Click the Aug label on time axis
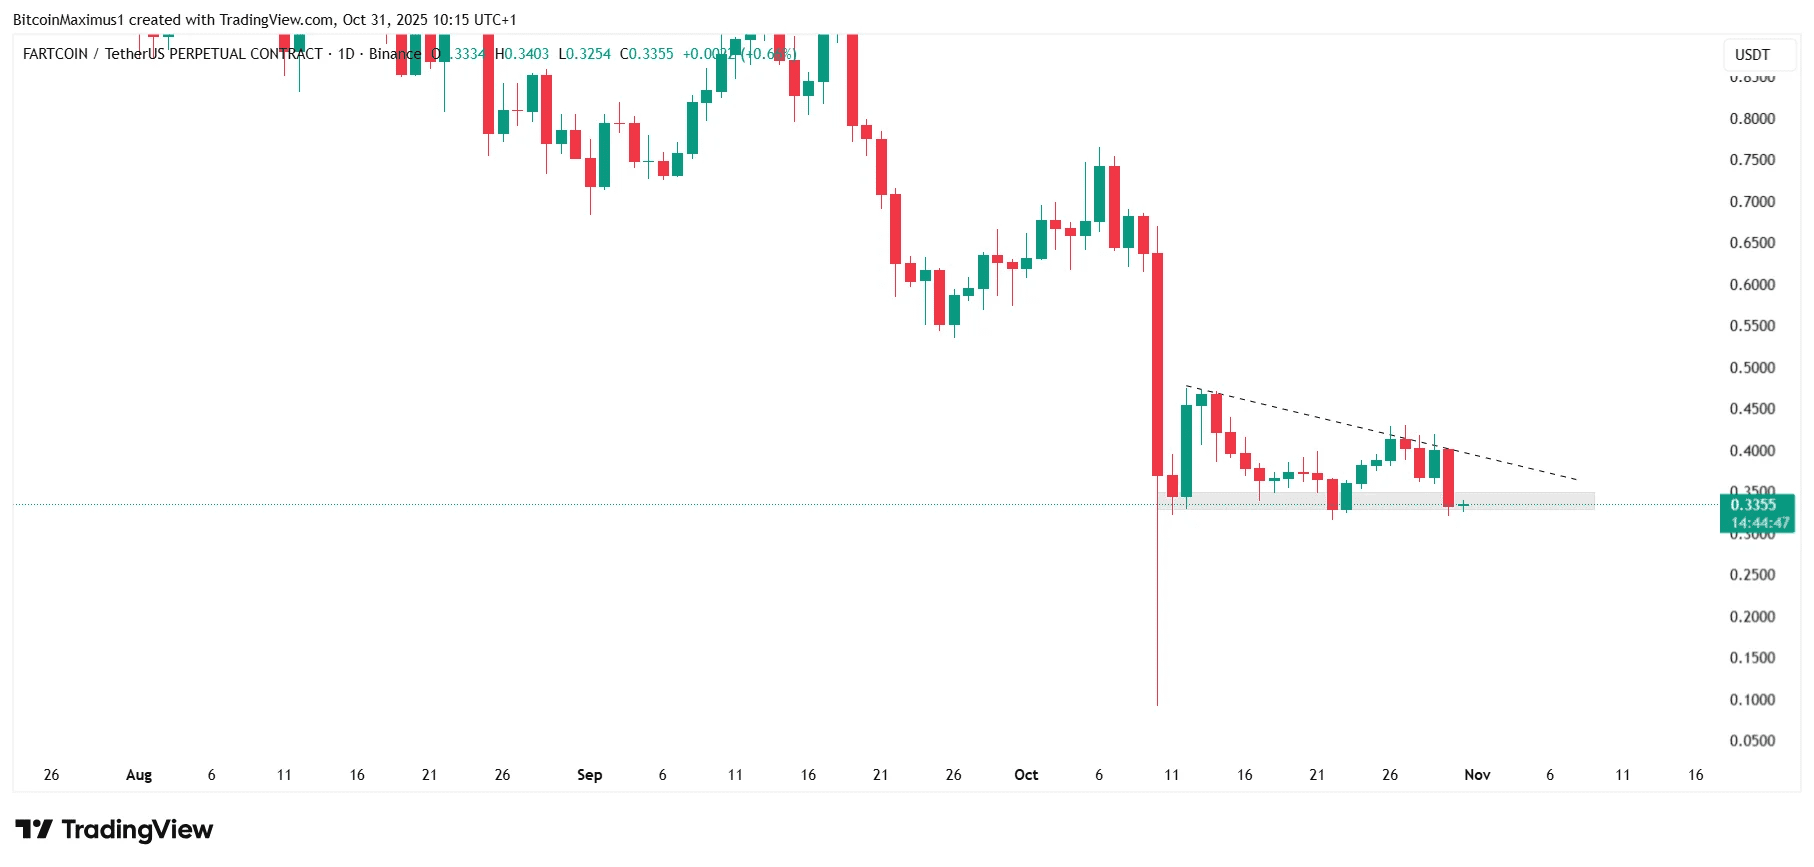Viewport: 1814px width, 867px height. coord(139,775)
